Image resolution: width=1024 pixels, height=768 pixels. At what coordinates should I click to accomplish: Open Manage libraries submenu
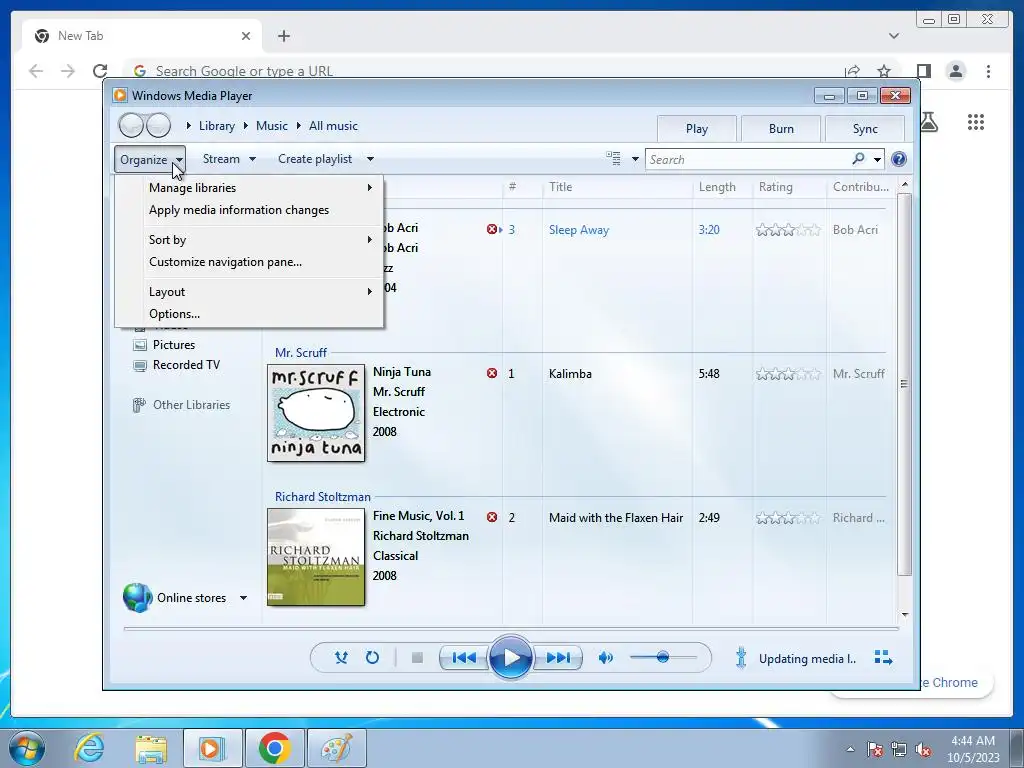249,187
